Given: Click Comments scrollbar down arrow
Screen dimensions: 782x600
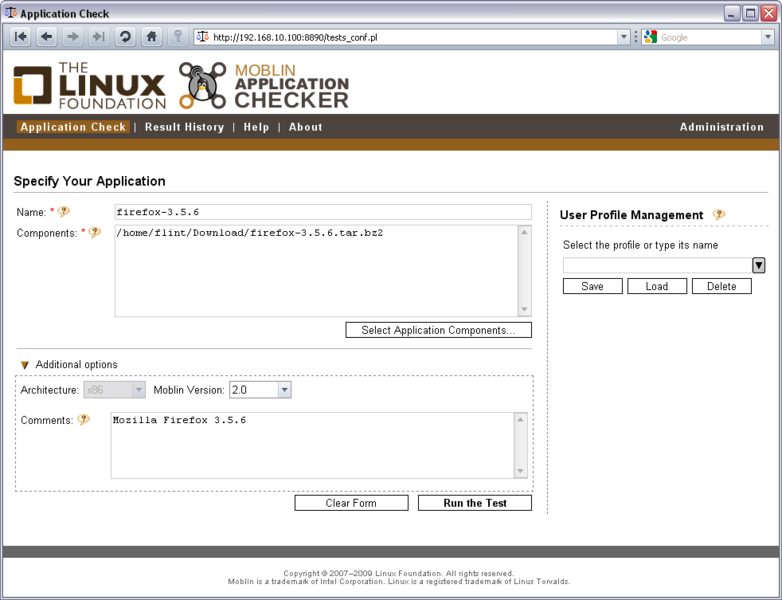Looking at the screenshot, I should pyautogui.click(x=521, y=471).
